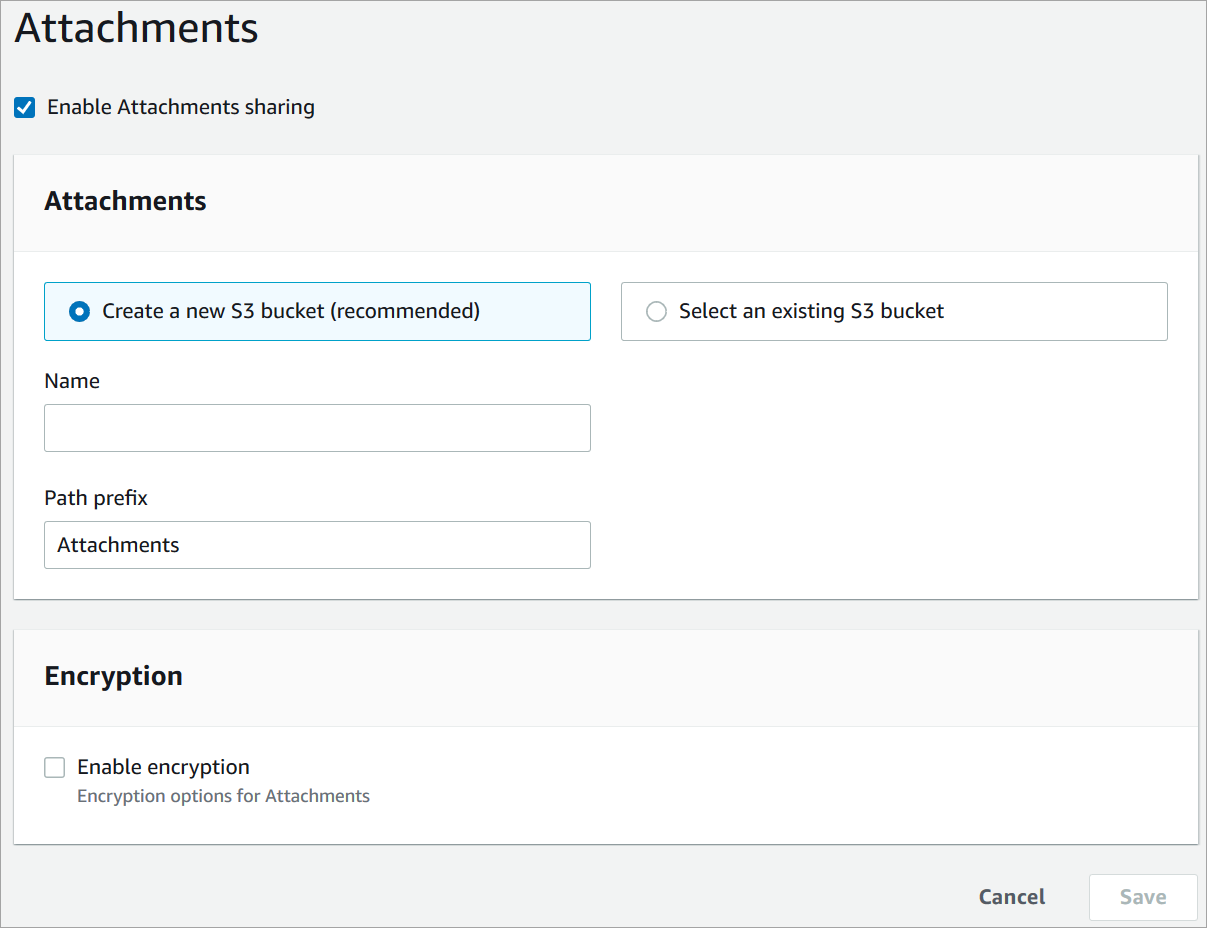Click the 'Path prefix' field label
1207x928 pixels.
[96, 498]
